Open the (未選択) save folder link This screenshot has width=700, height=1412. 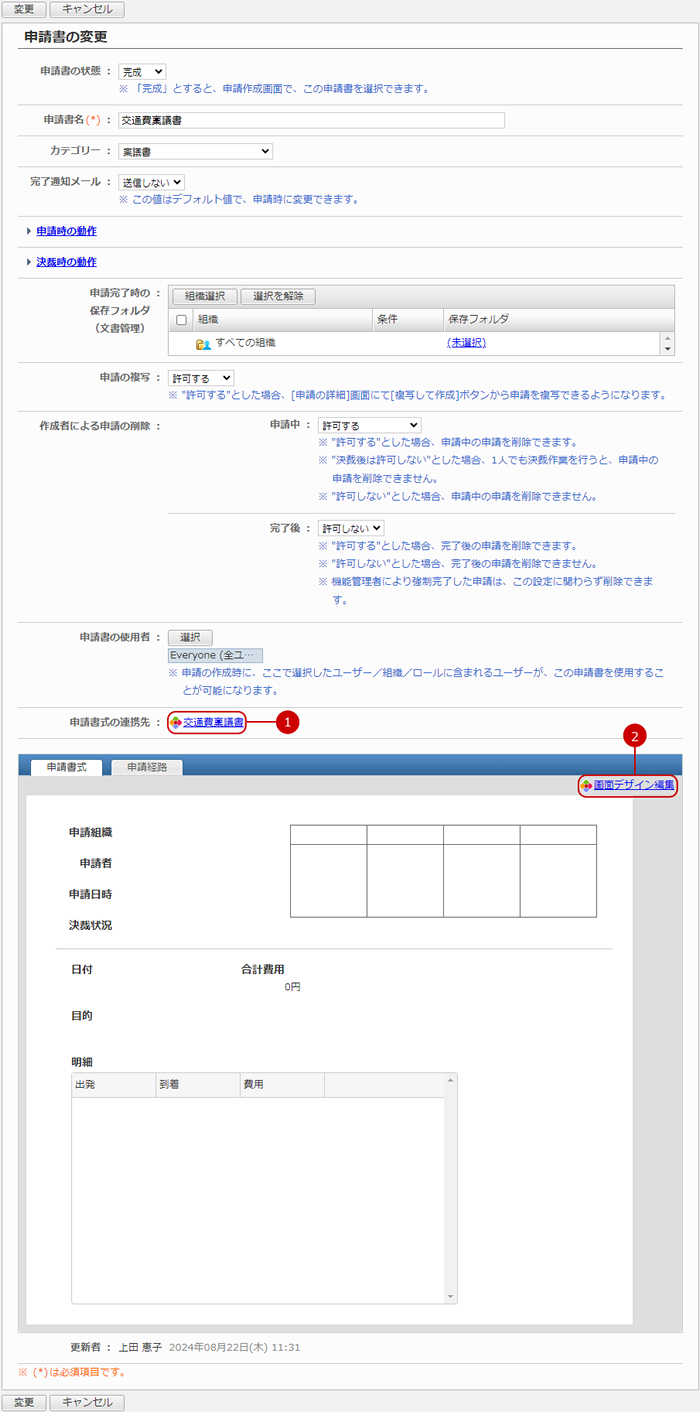pyautogui.click(x=466, y=342)
